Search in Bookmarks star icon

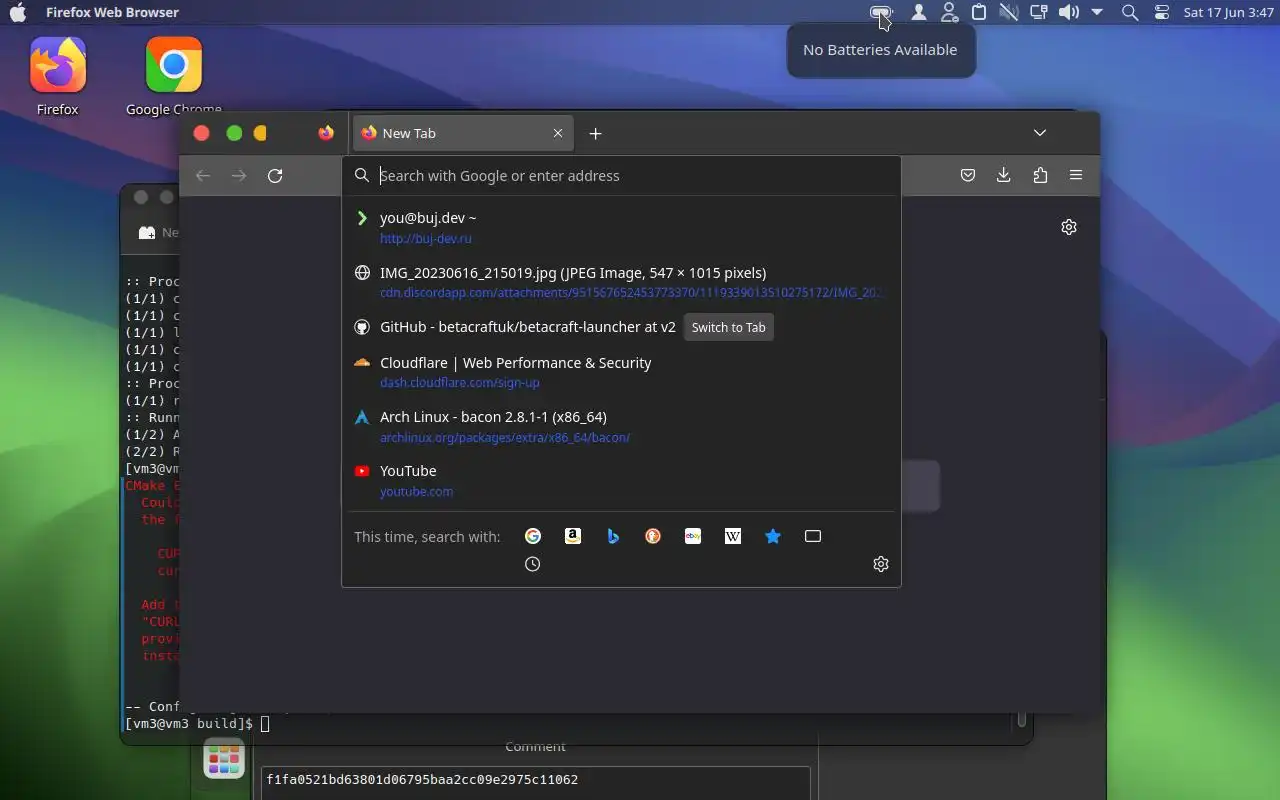(773, 536)
